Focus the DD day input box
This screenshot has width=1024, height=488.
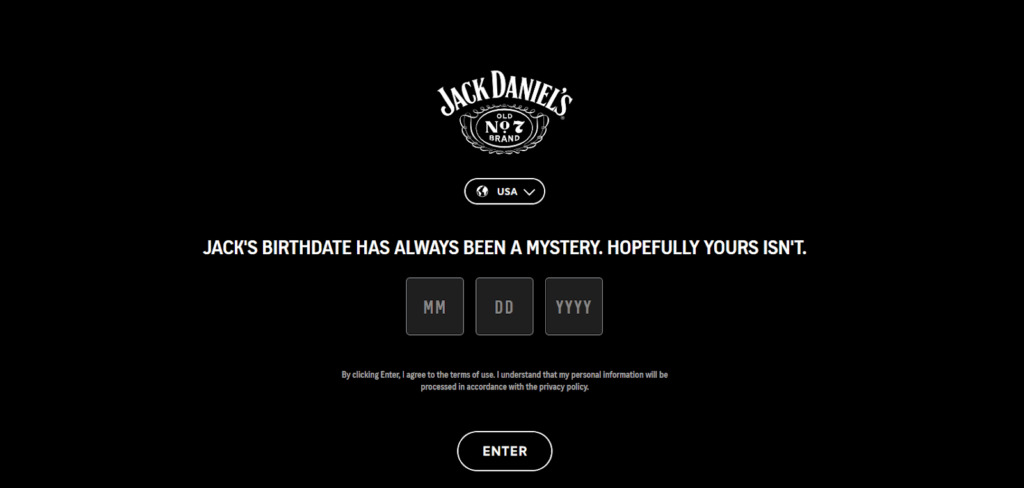504,306
